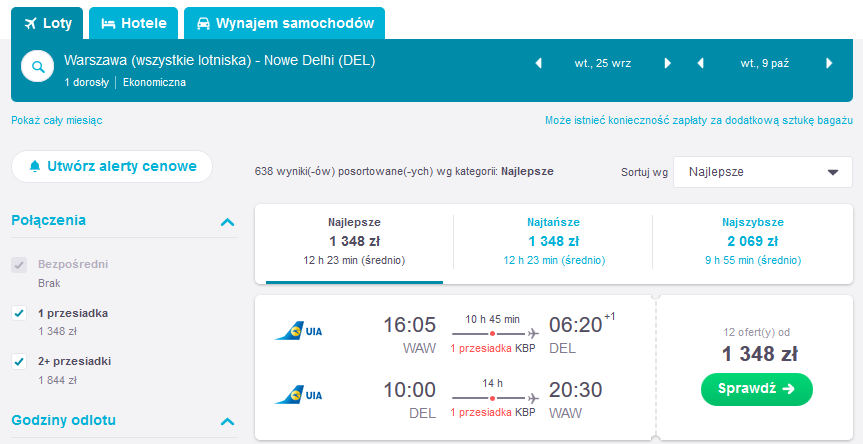Collapse the Godziny odlotu section

point(227,422)
